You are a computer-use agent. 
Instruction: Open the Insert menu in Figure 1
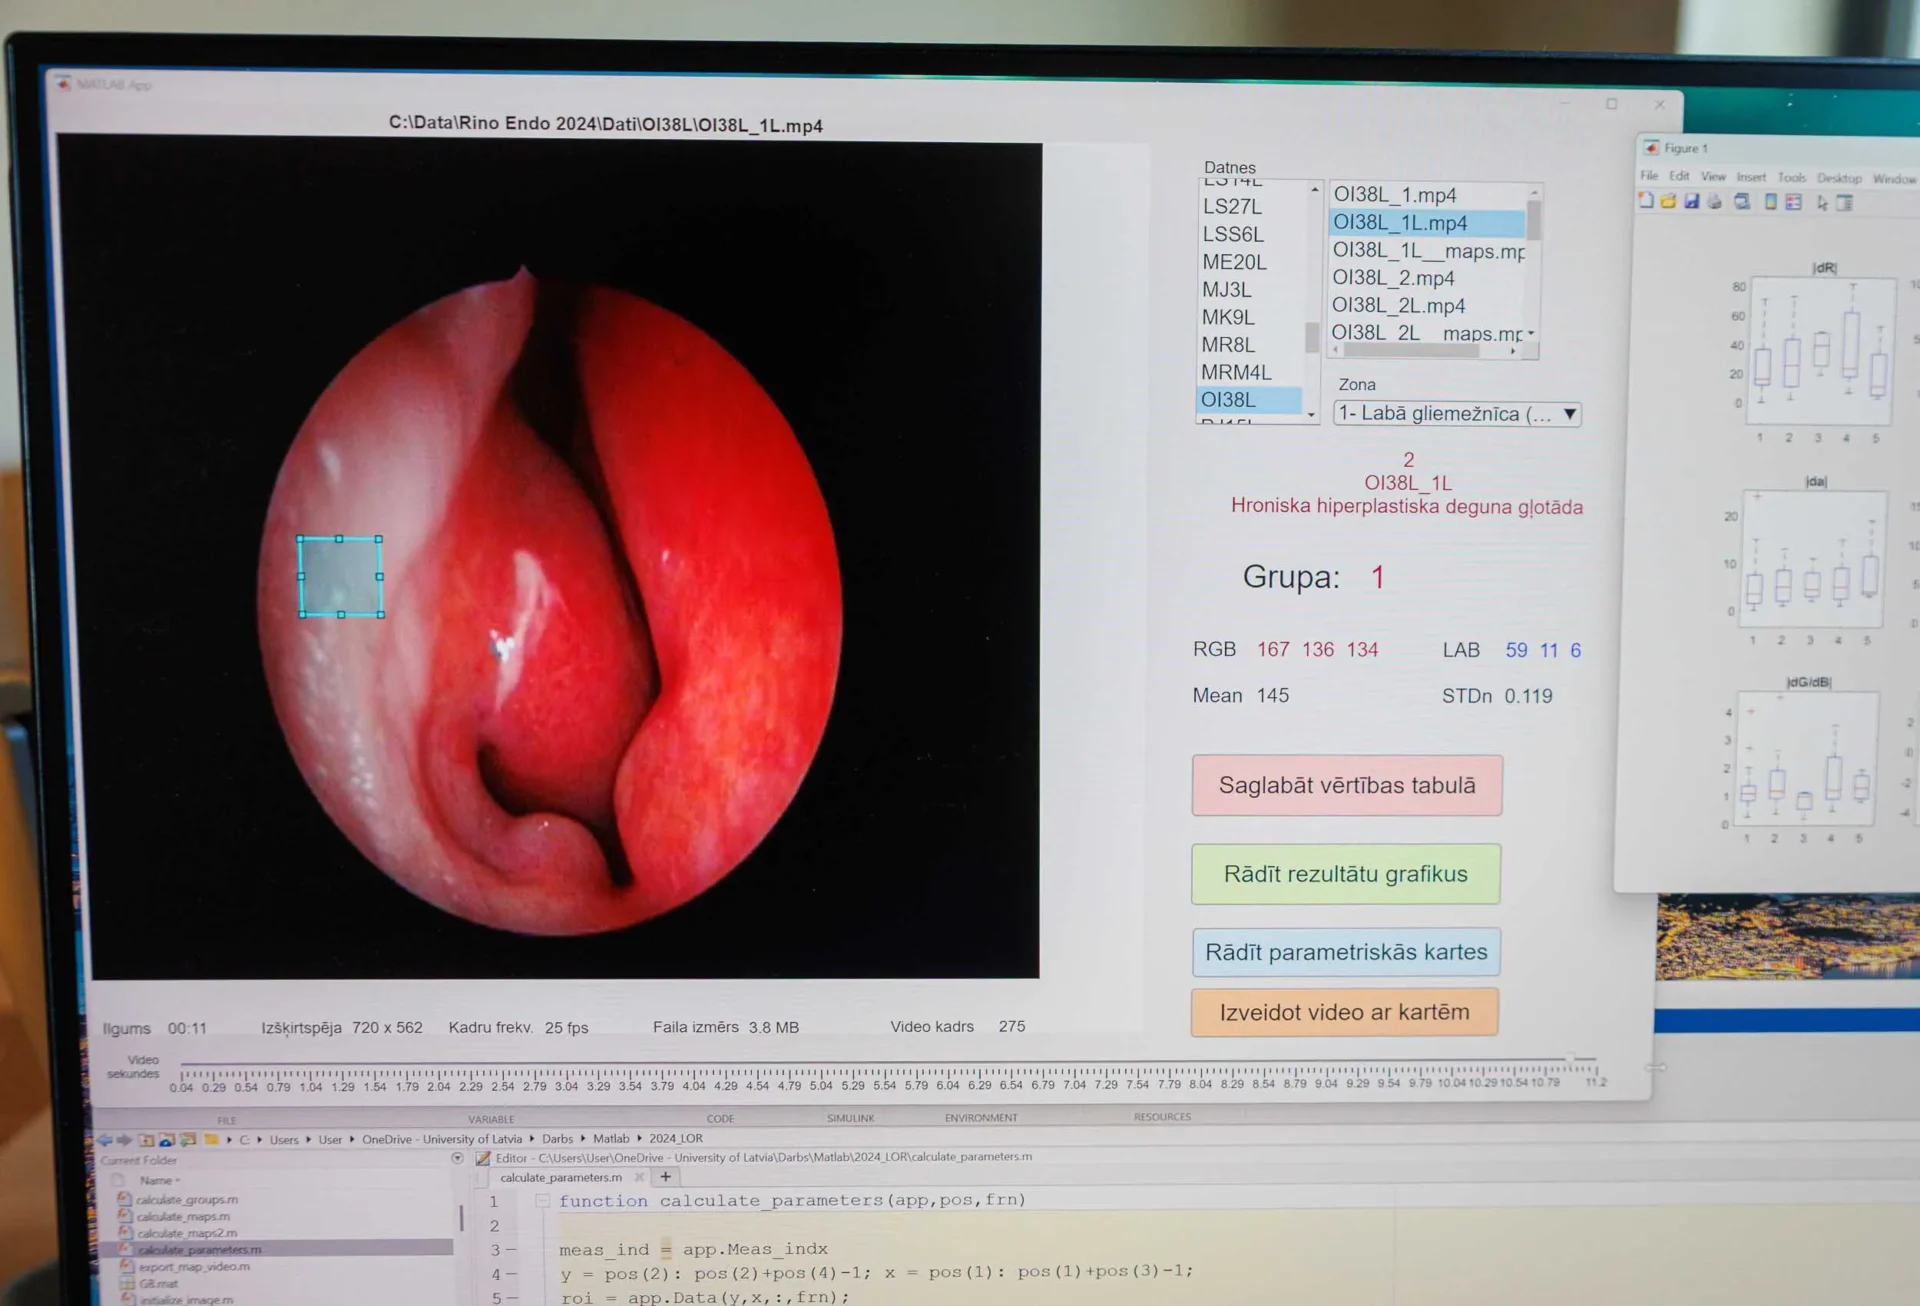coord(1750,177)
